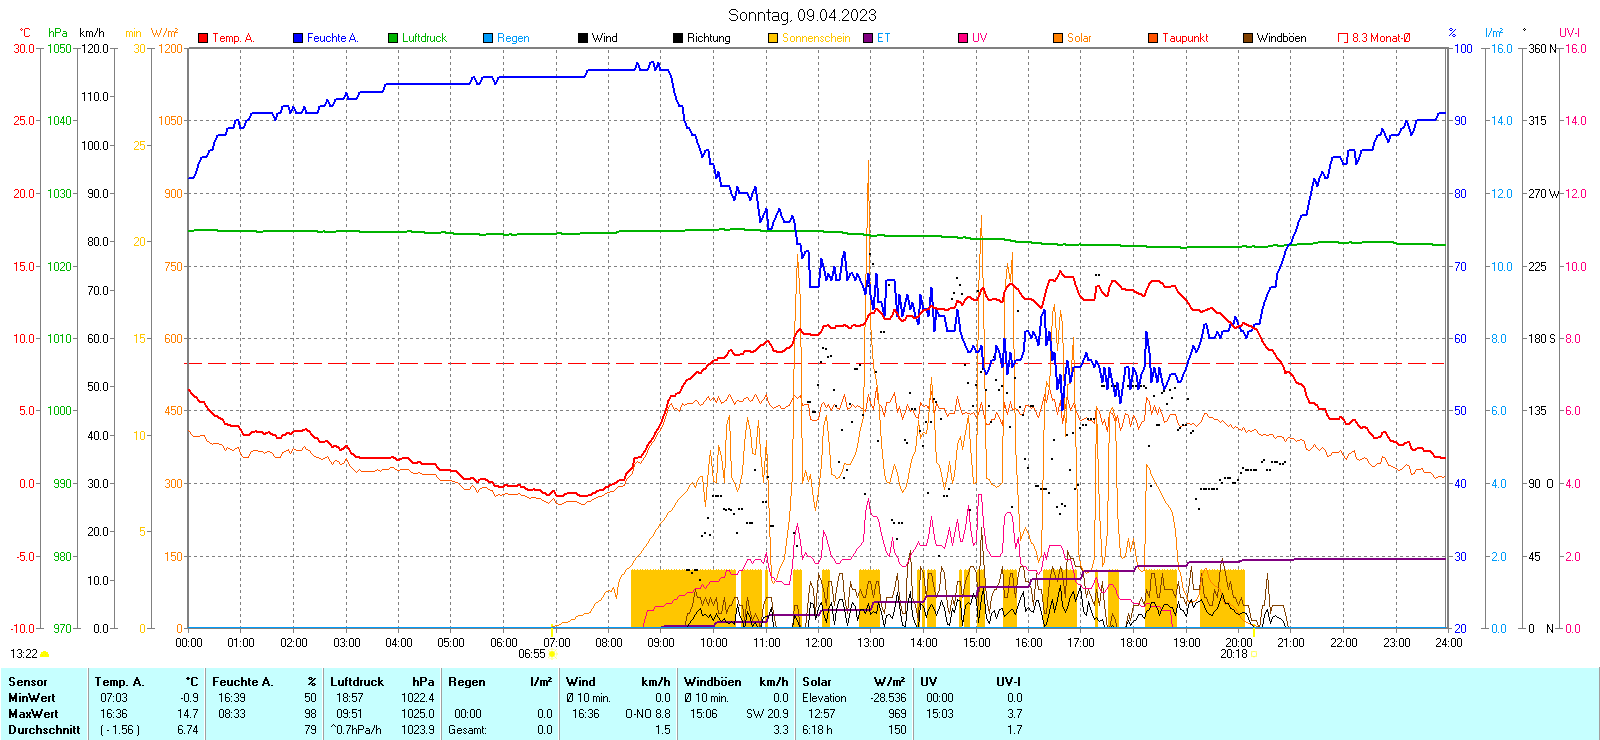This screenshot has width=1600, height=740.
Task: Click the sunrise sun marker at 06:55
Action: click(553, 655)
